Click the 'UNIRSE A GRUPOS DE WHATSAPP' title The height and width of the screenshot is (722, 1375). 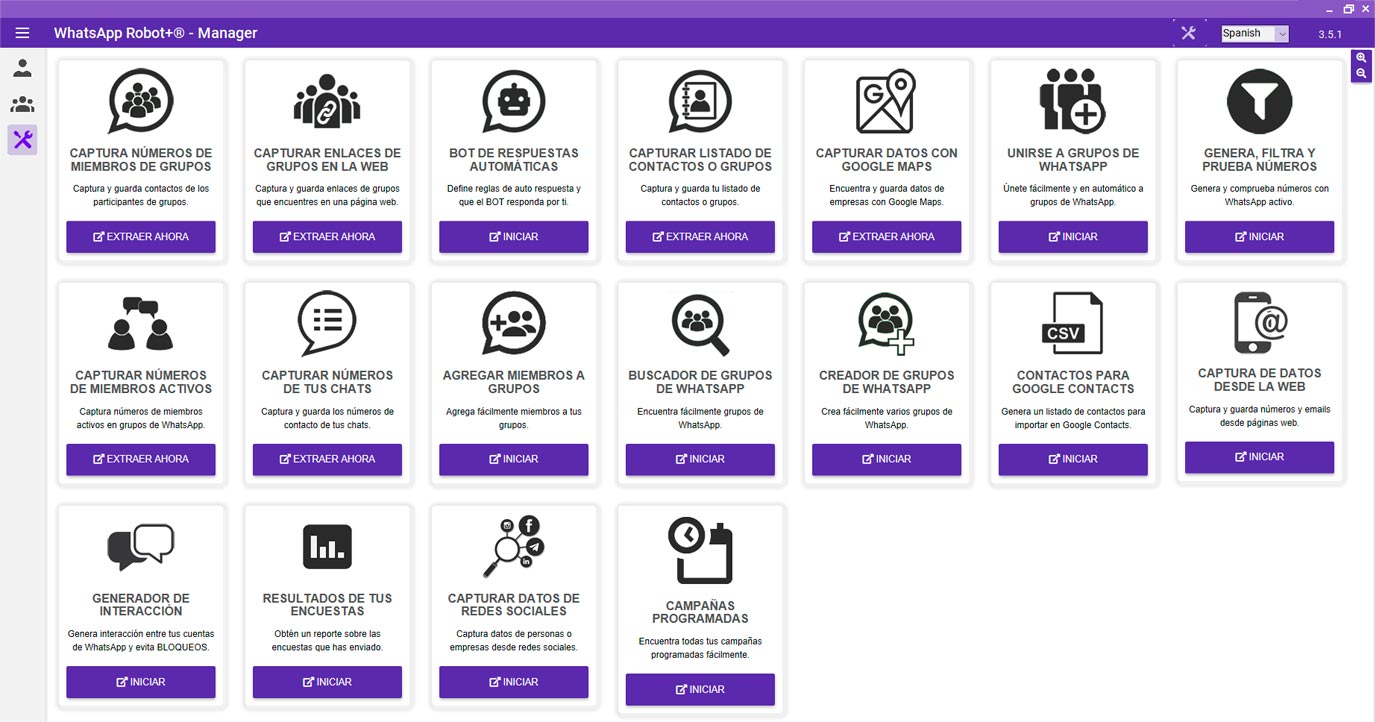(1073, 160)
